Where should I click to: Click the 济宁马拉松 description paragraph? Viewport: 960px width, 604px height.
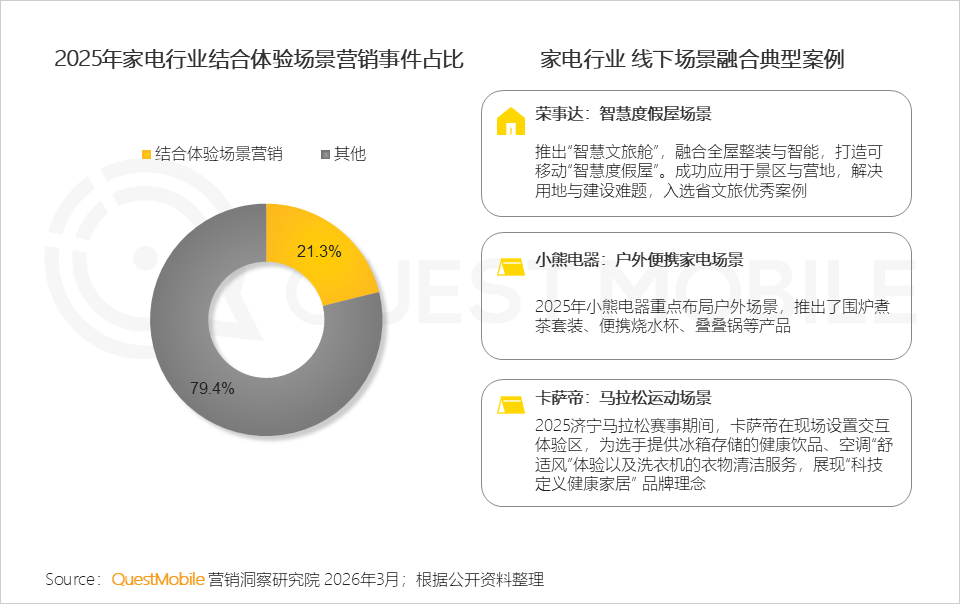click(x=709, y=454)
